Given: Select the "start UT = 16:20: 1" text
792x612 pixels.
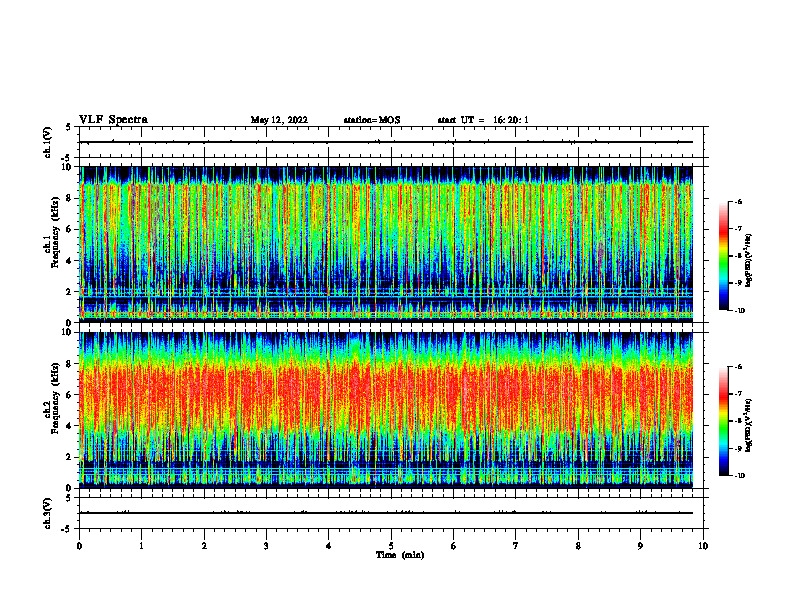Looking at the screenshot, I should click(x=483, y=120).
